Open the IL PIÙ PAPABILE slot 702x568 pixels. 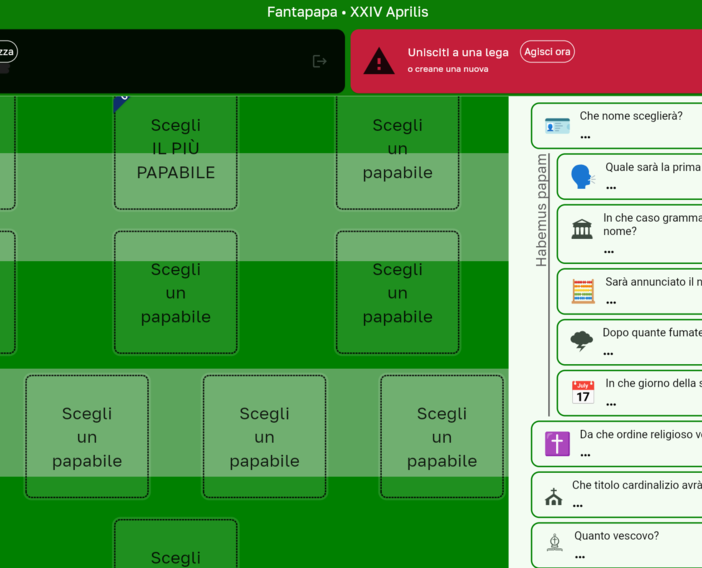(x=176, y=152)
